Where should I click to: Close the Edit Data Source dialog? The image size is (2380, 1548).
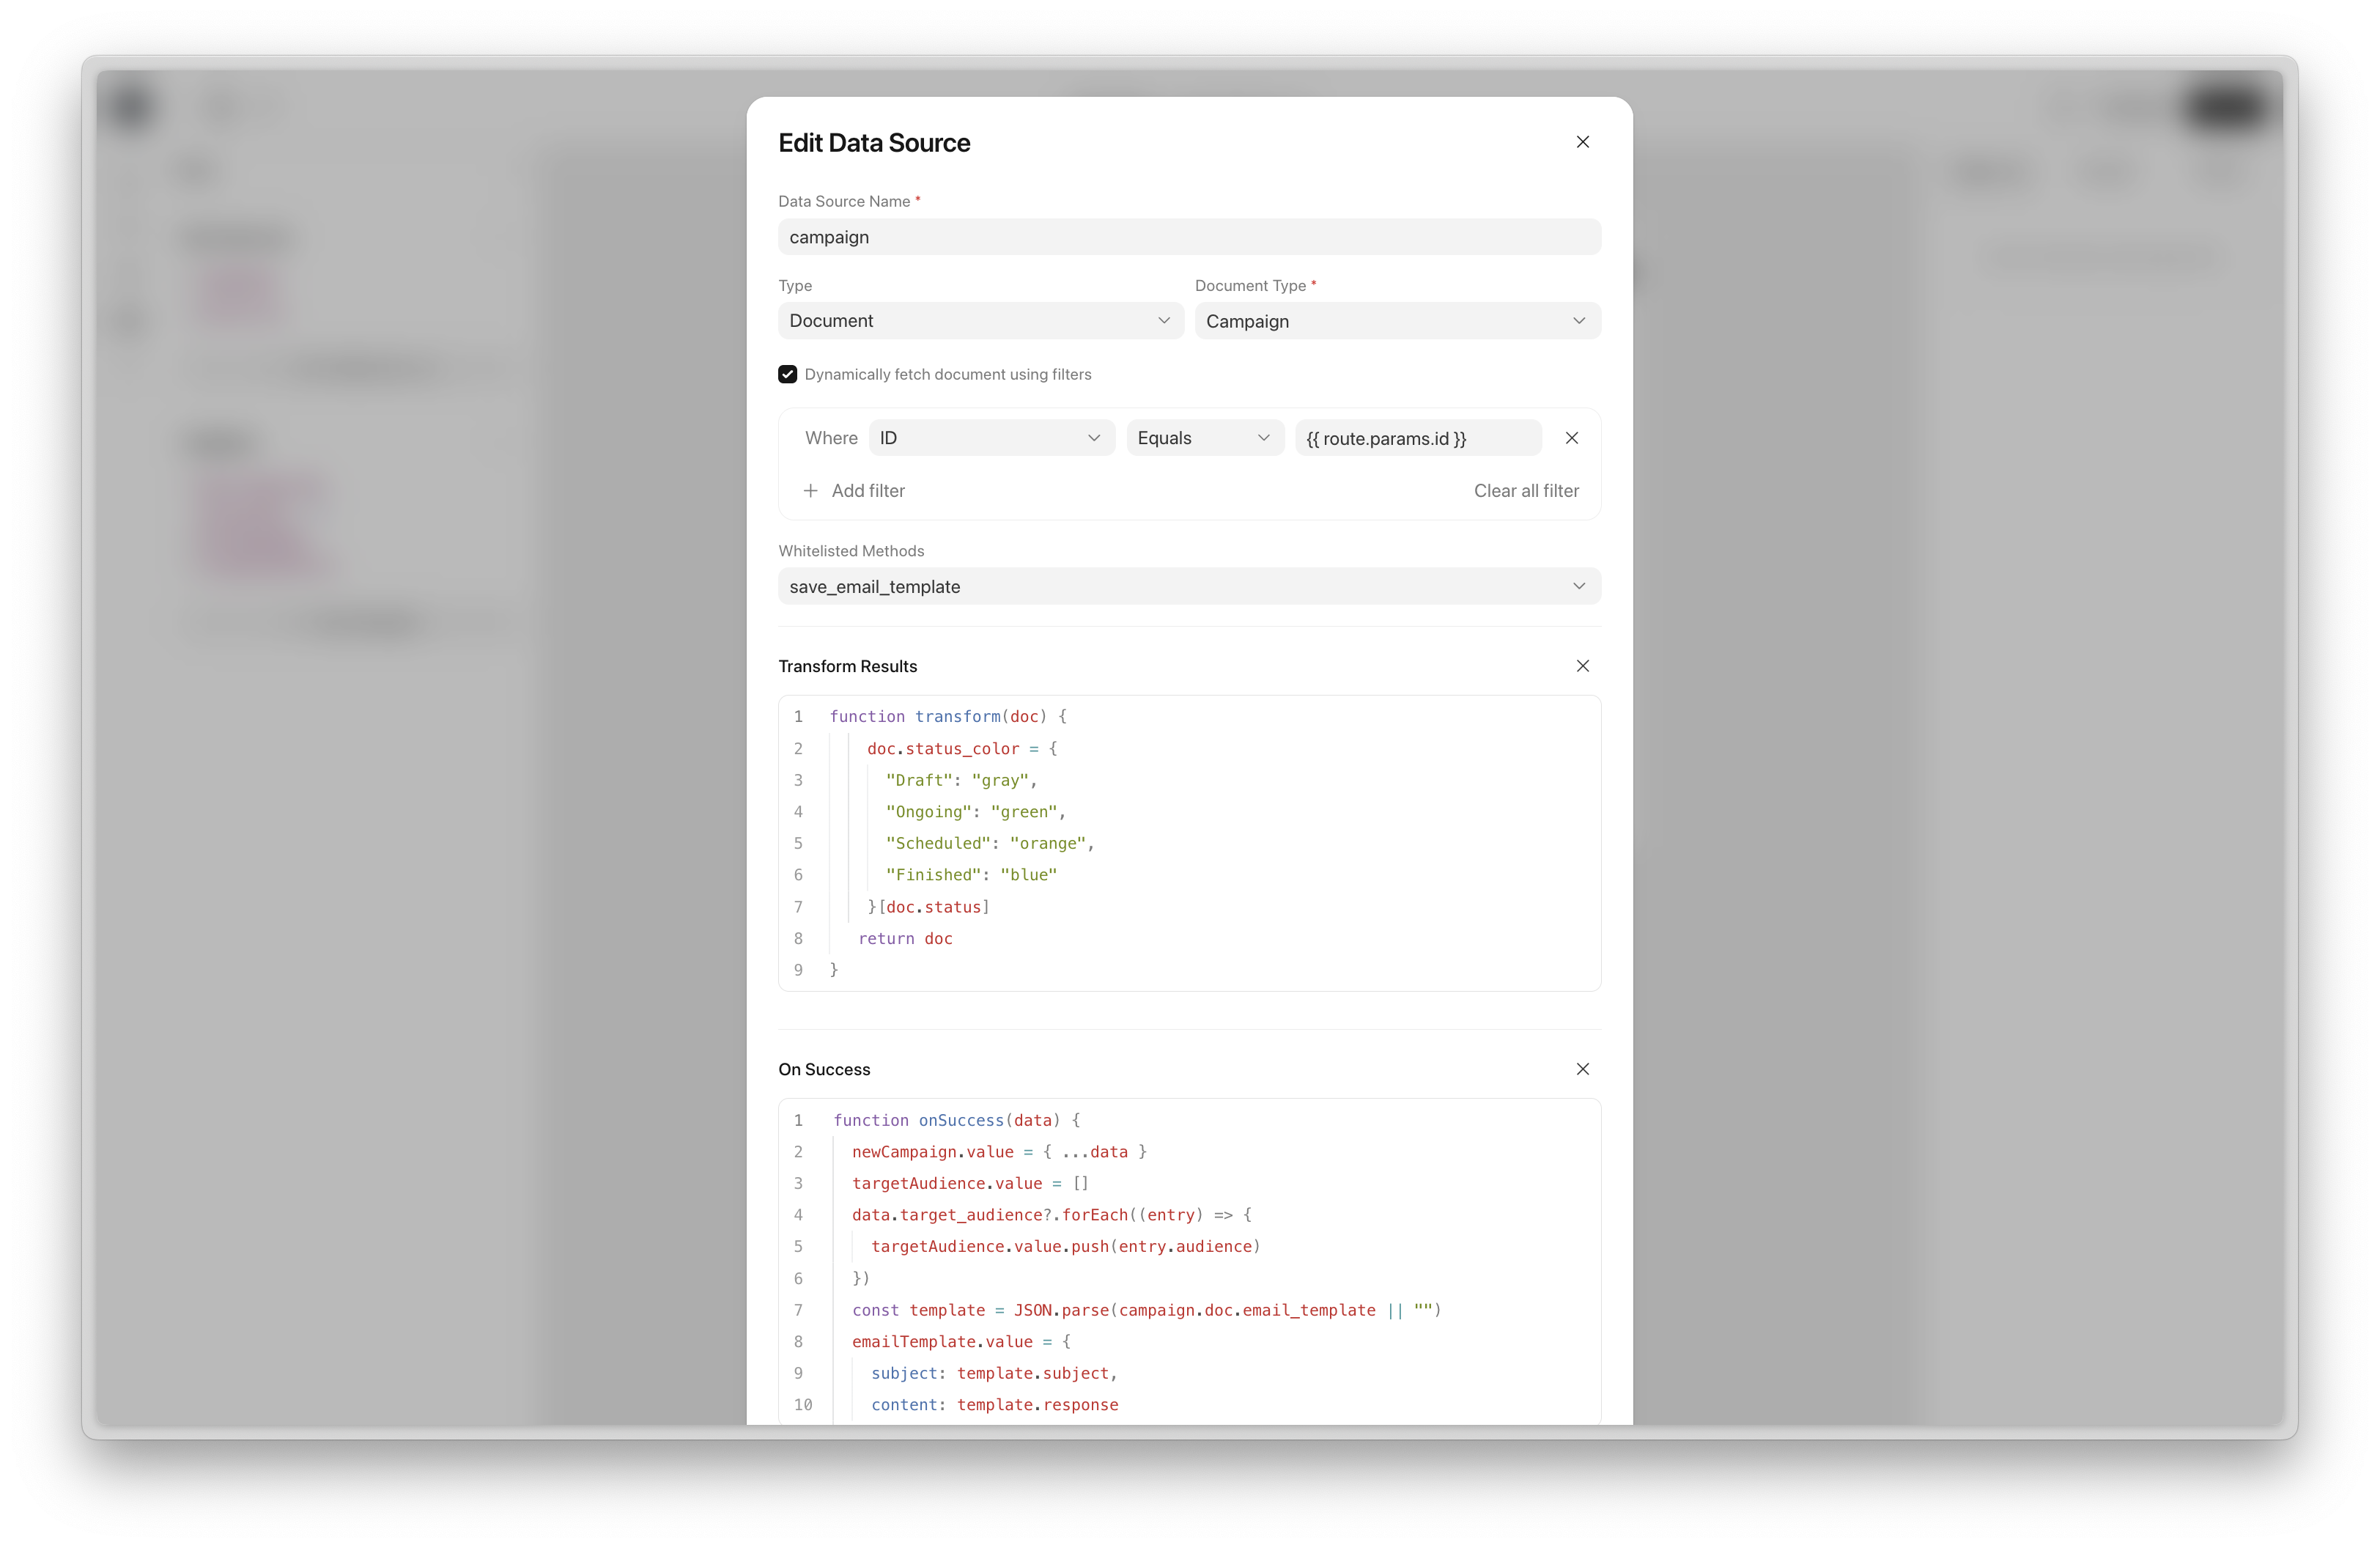tap(1582, 142)
